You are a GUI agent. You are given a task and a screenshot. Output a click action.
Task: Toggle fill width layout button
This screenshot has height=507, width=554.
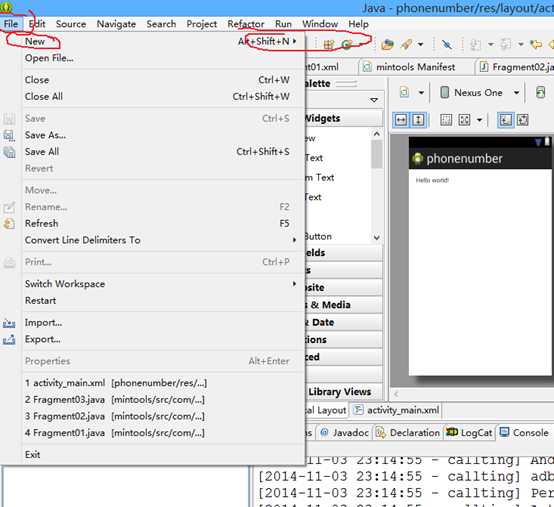(401, 120)
